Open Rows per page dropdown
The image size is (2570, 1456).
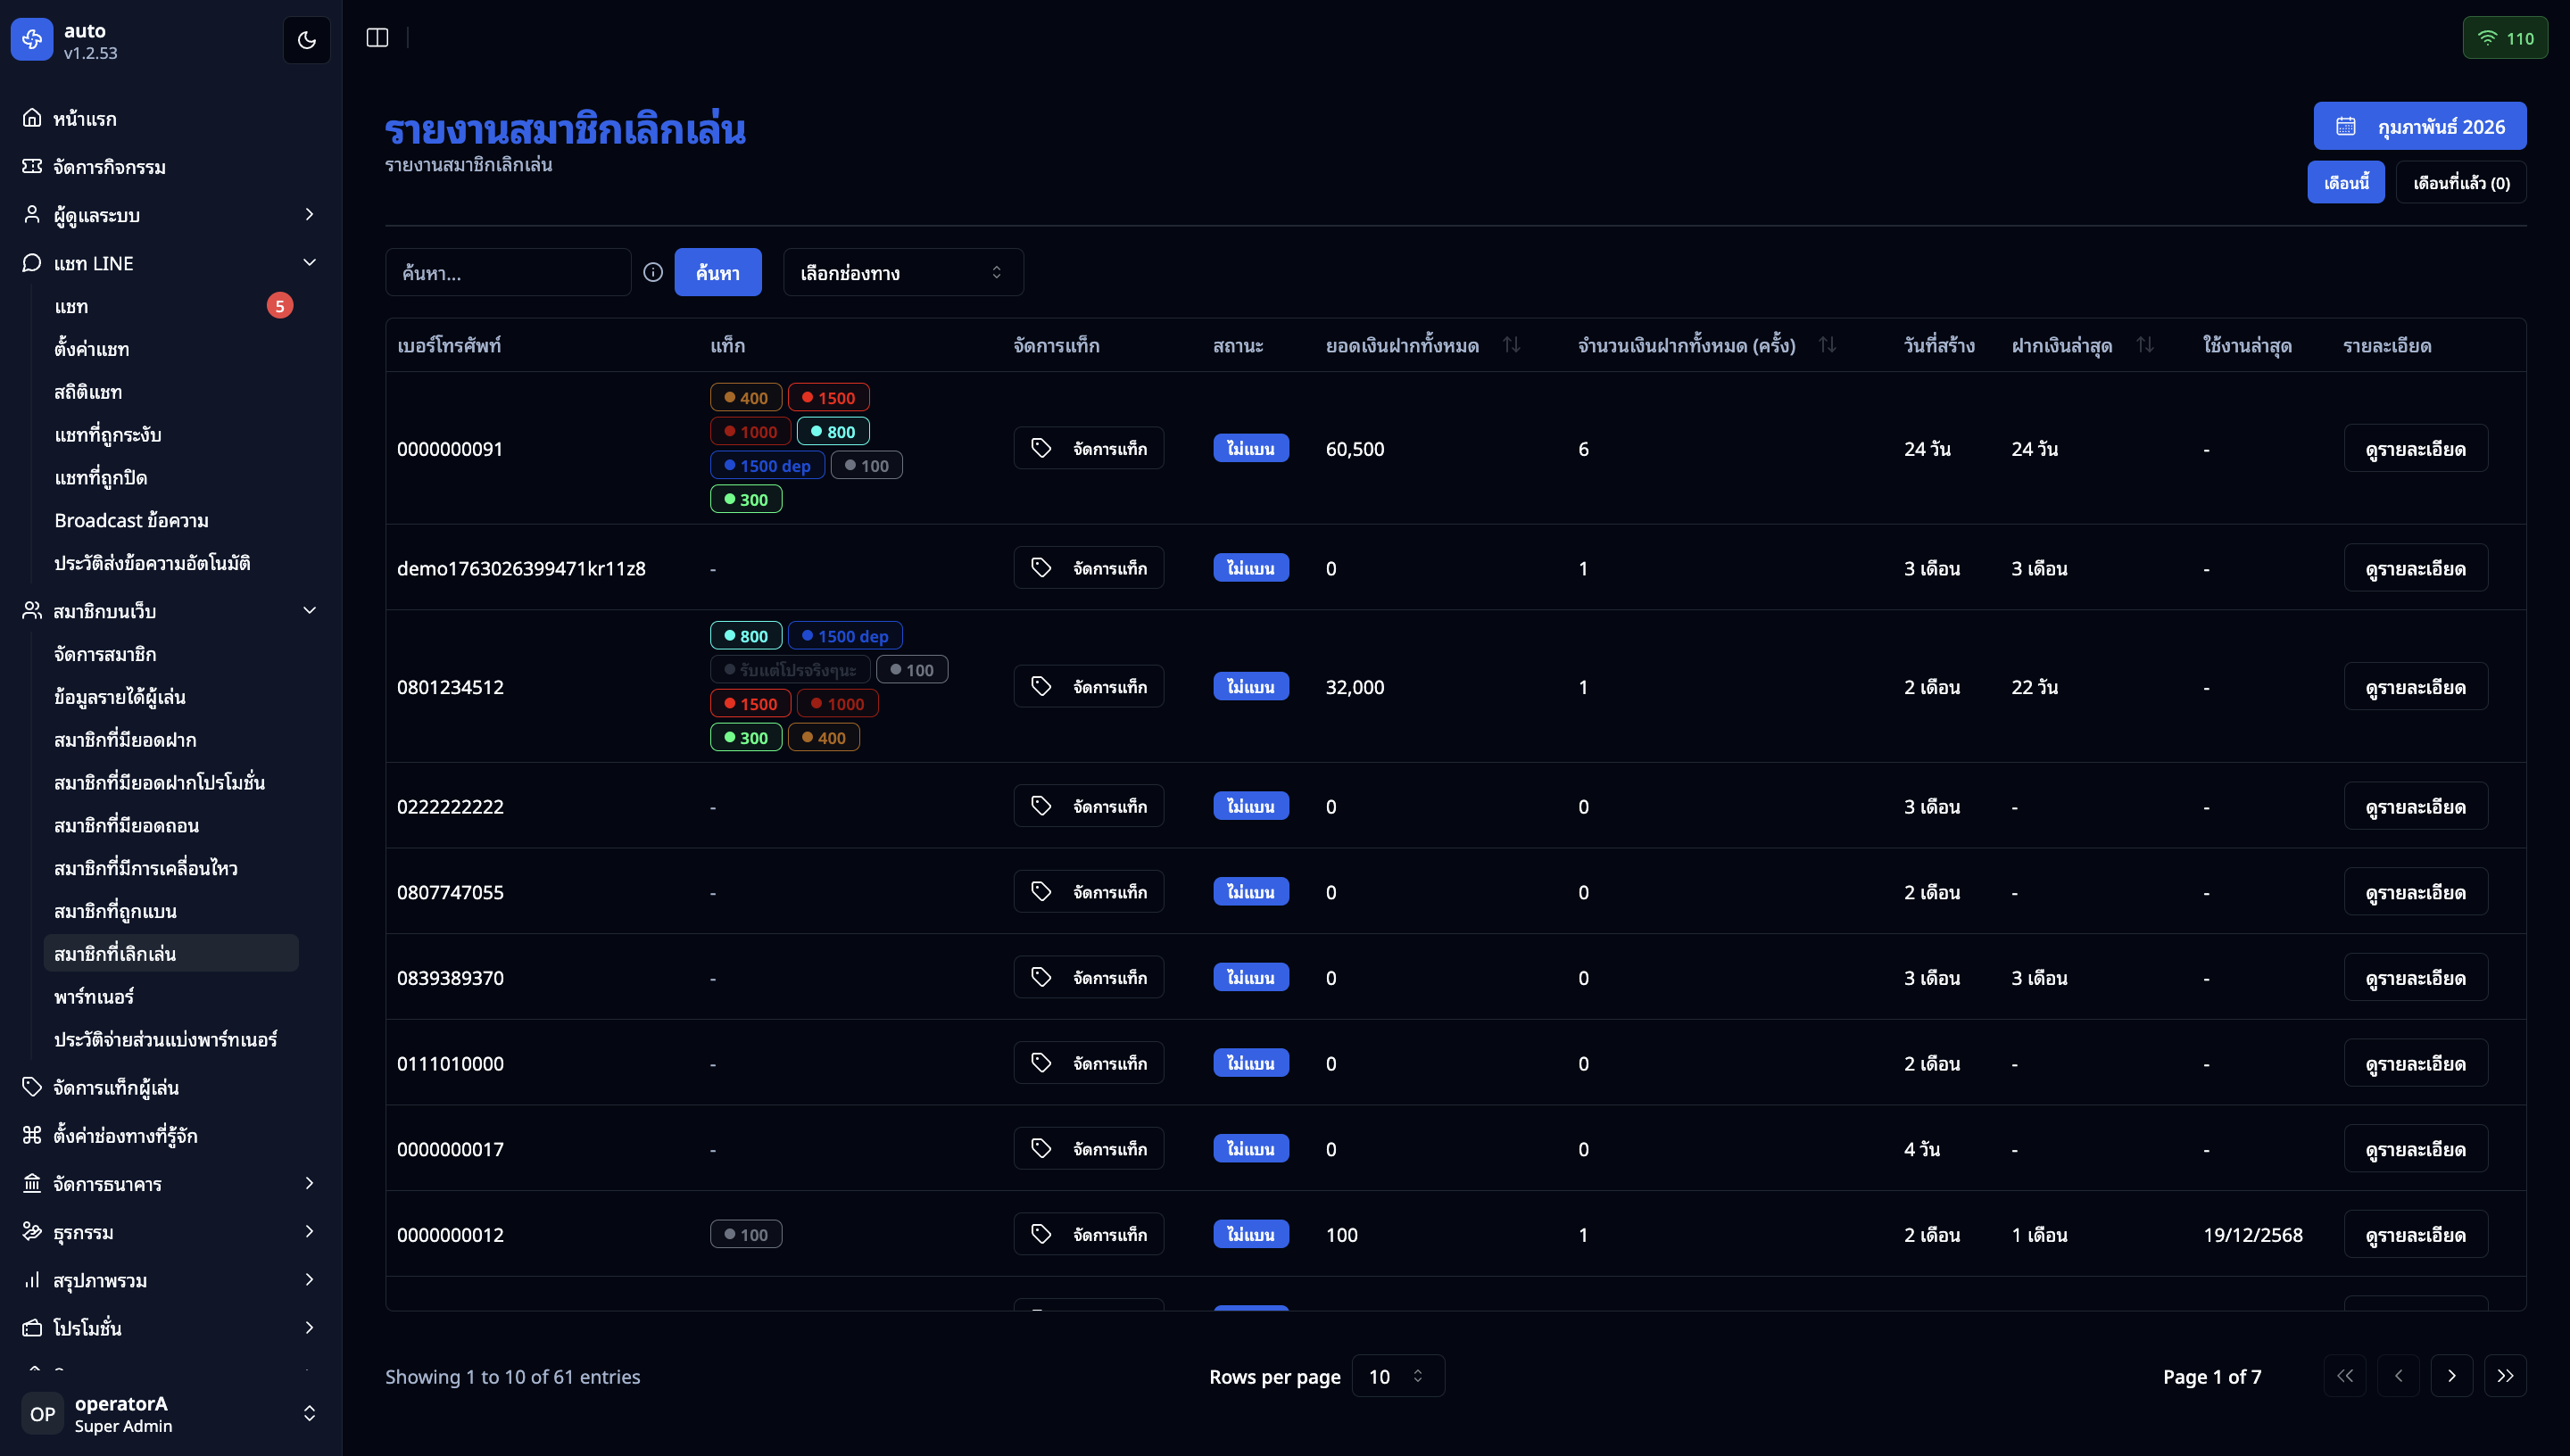pos(1396,1376)
